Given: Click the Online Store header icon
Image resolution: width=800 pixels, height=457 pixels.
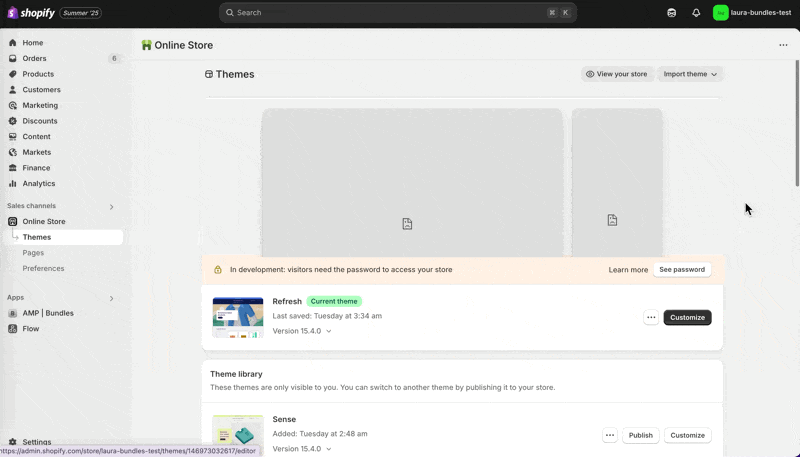Looking at the screenshot, I should click(146, 45).
